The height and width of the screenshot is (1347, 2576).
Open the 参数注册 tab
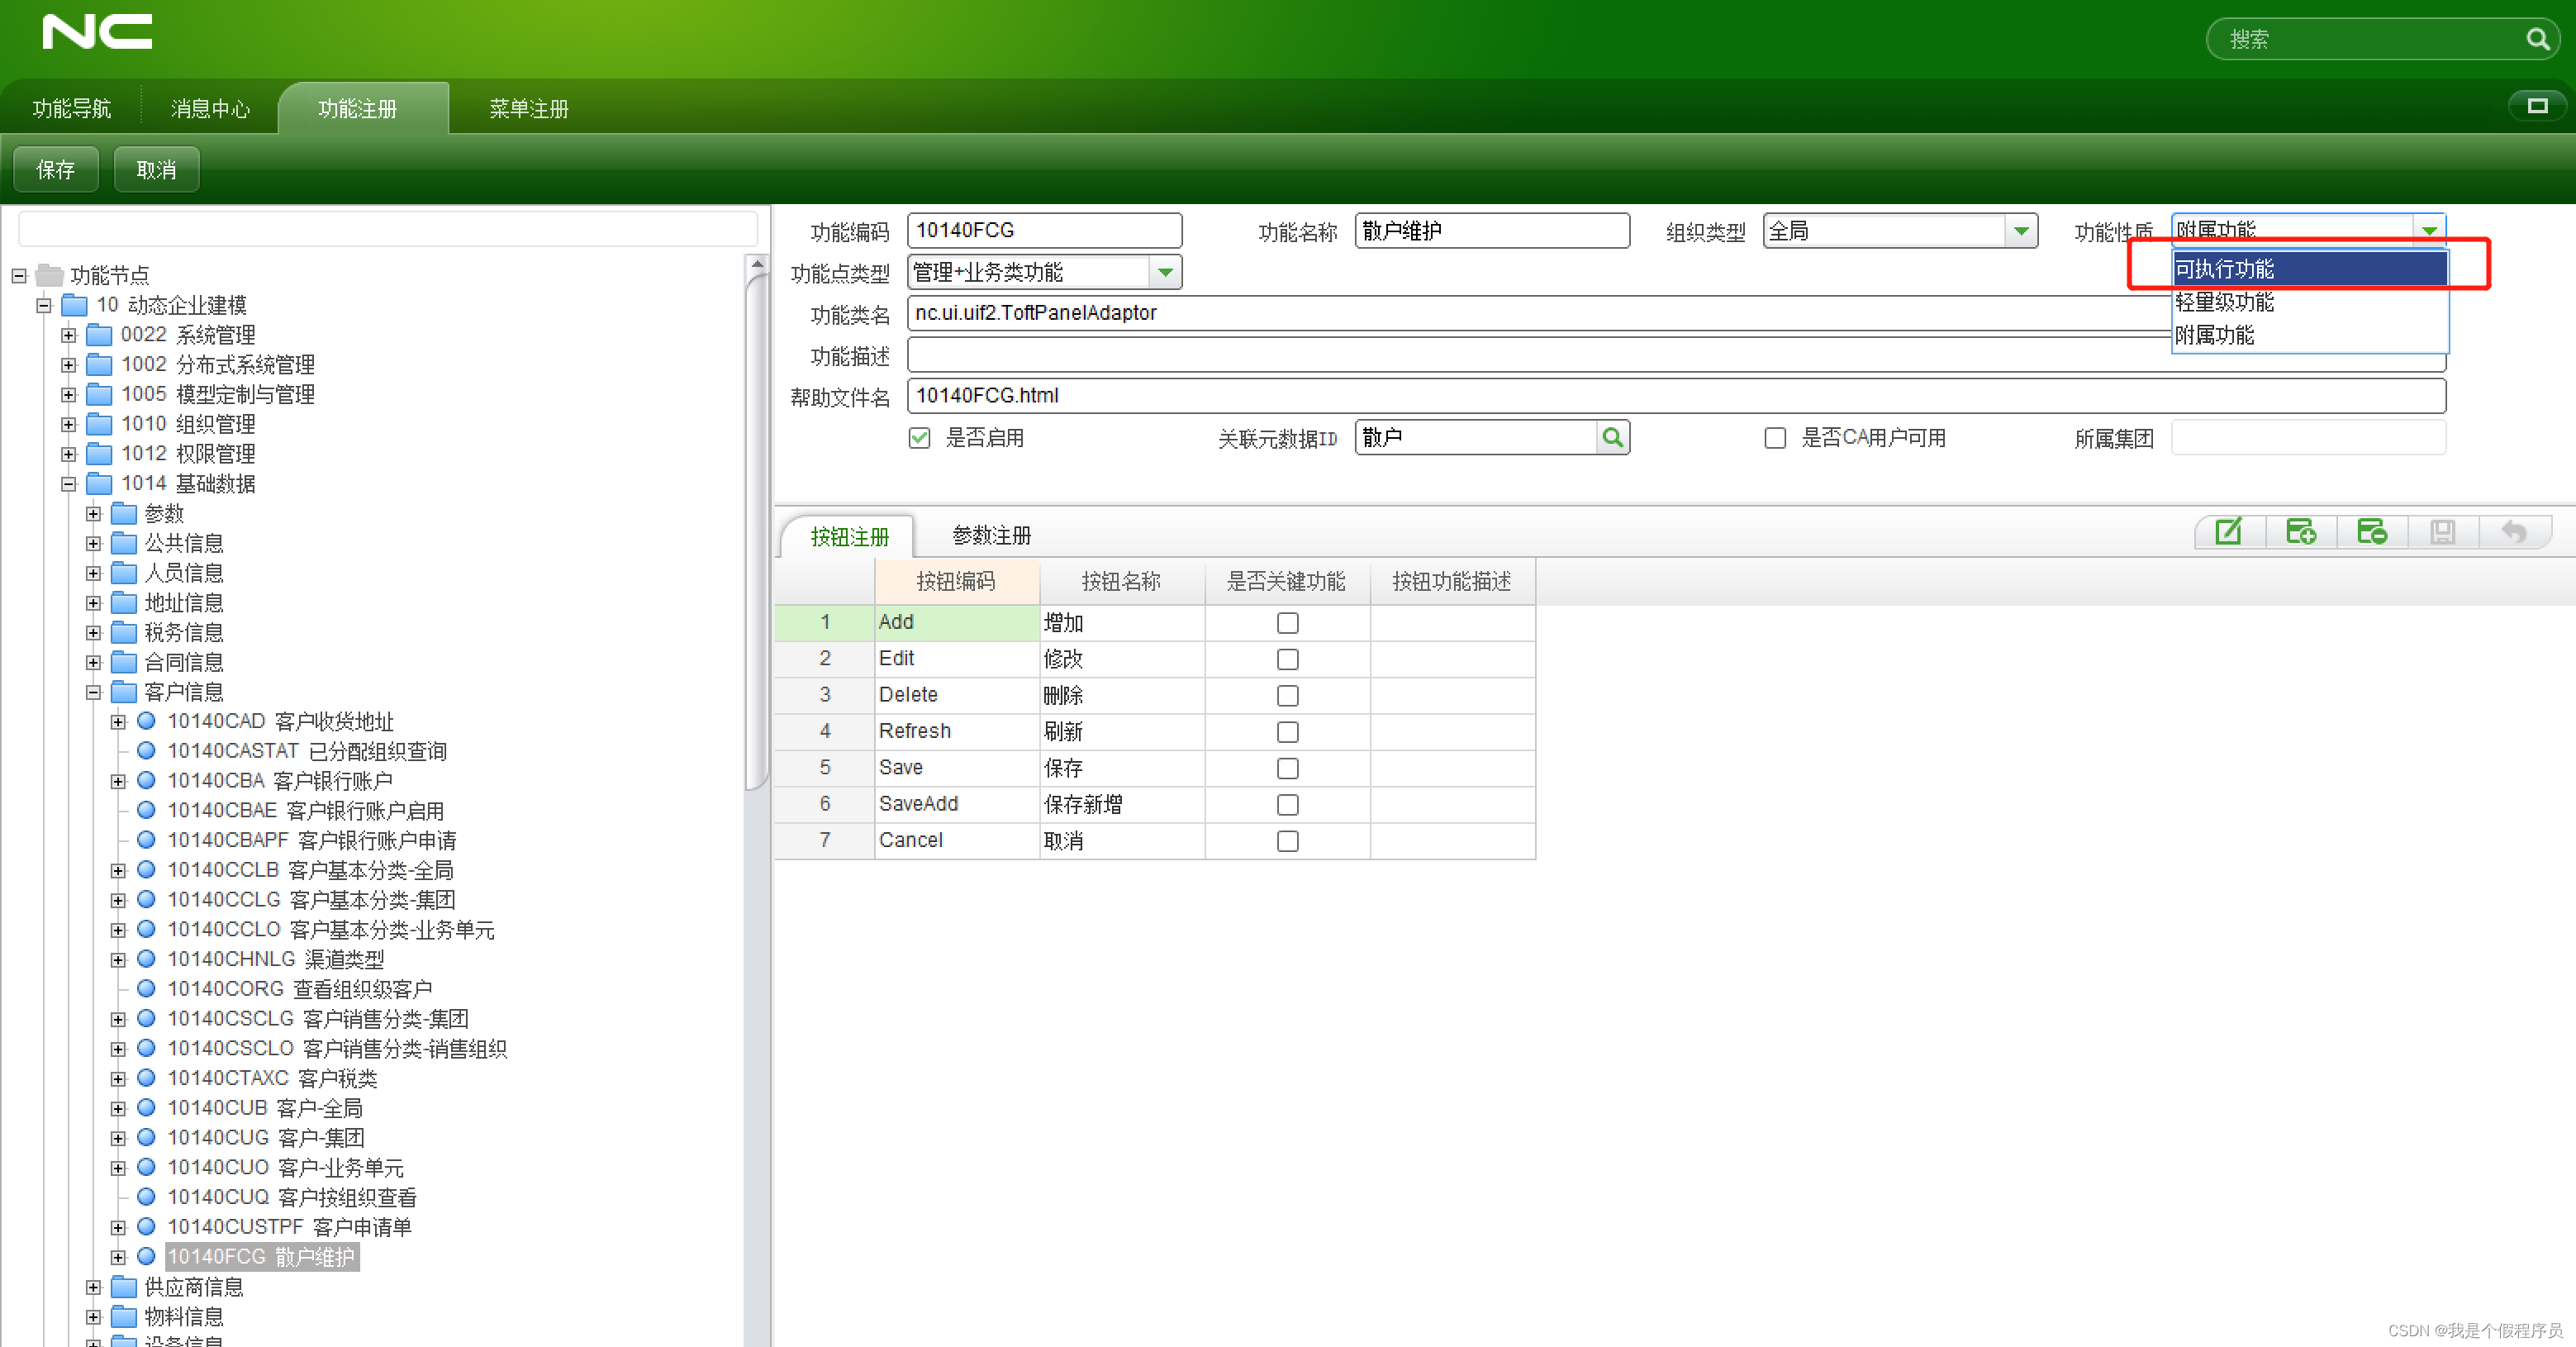[x=991, y=535]
